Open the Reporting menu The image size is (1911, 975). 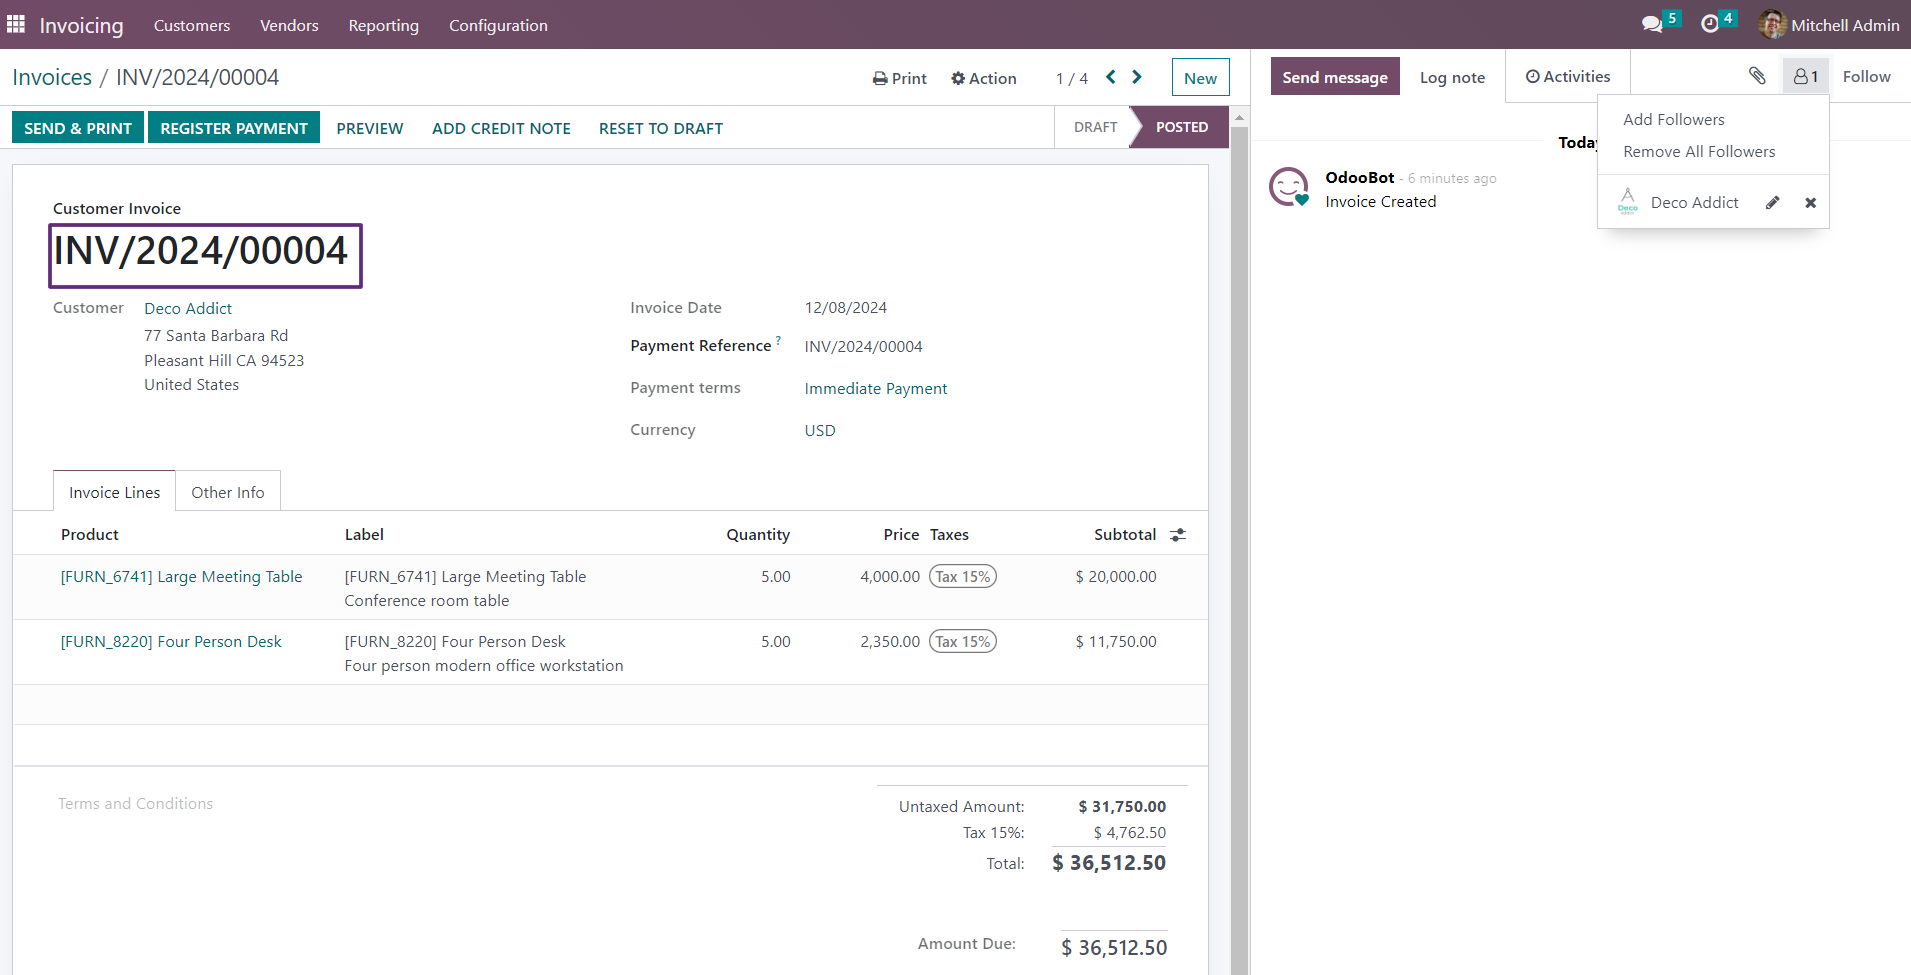pos(384,25)
